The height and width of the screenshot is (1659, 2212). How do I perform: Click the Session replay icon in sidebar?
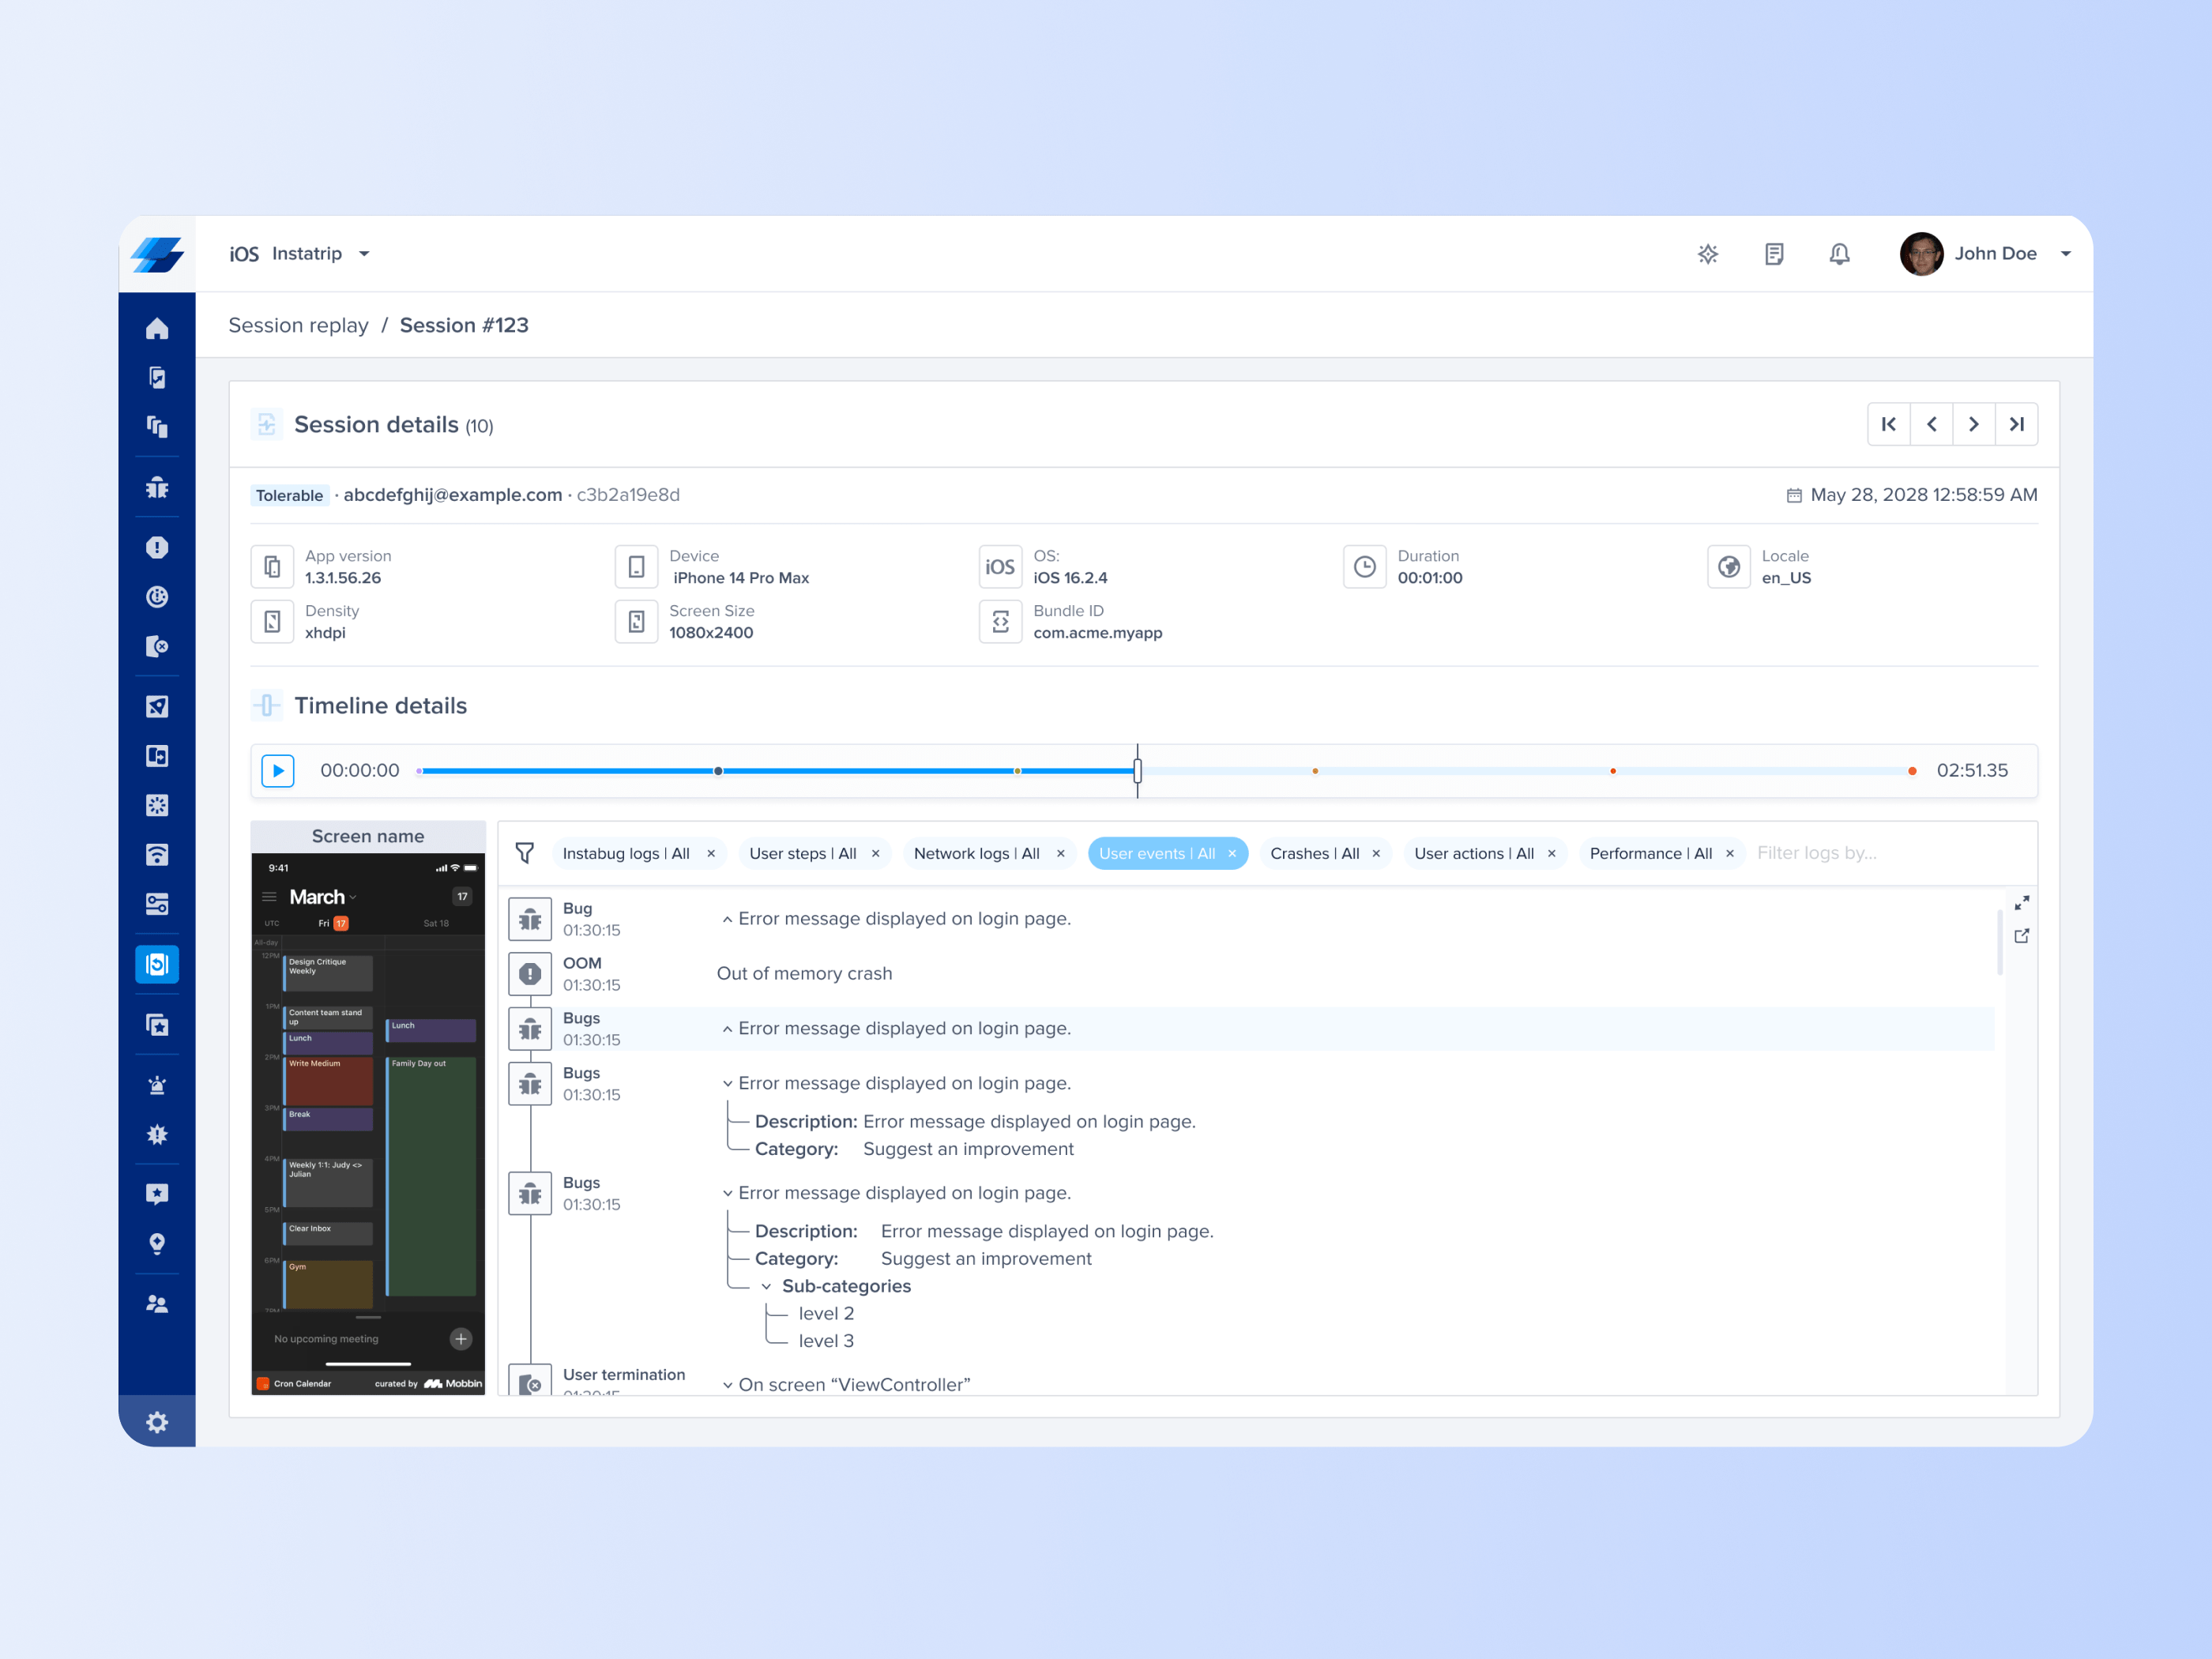click(x=157, y=964)
